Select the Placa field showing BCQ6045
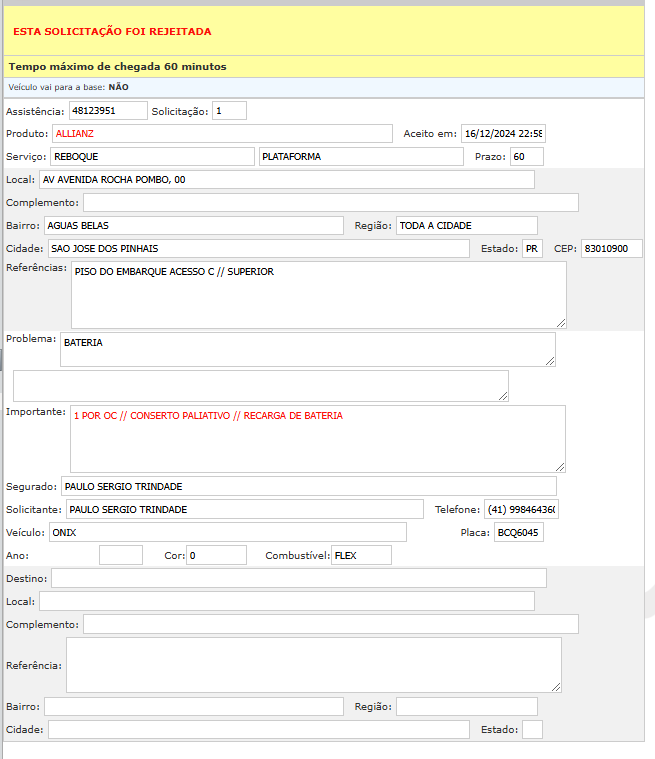The height and width of the screenshot is (759, 655). pos(519,532)
